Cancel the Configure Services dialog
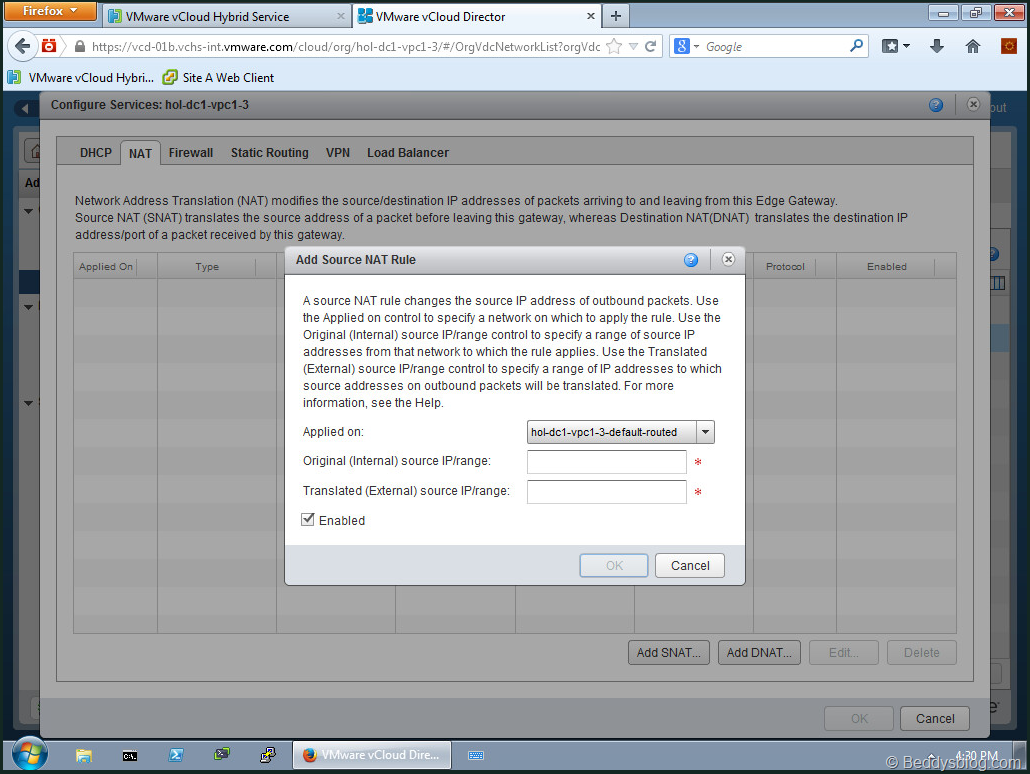 coord(935,718)
